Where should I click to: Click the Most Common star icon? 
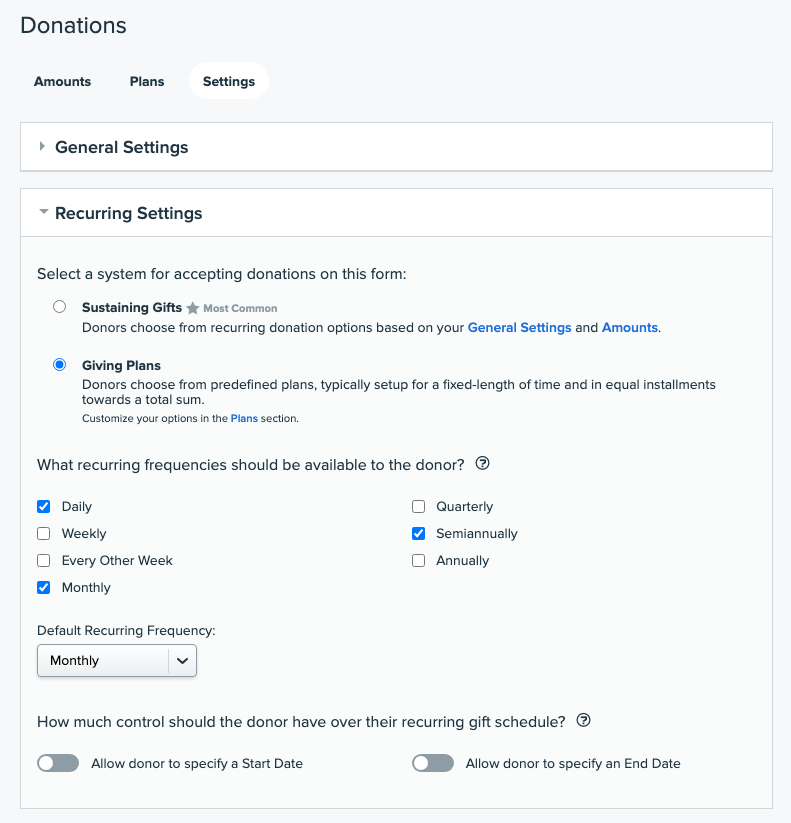point(193,308)
